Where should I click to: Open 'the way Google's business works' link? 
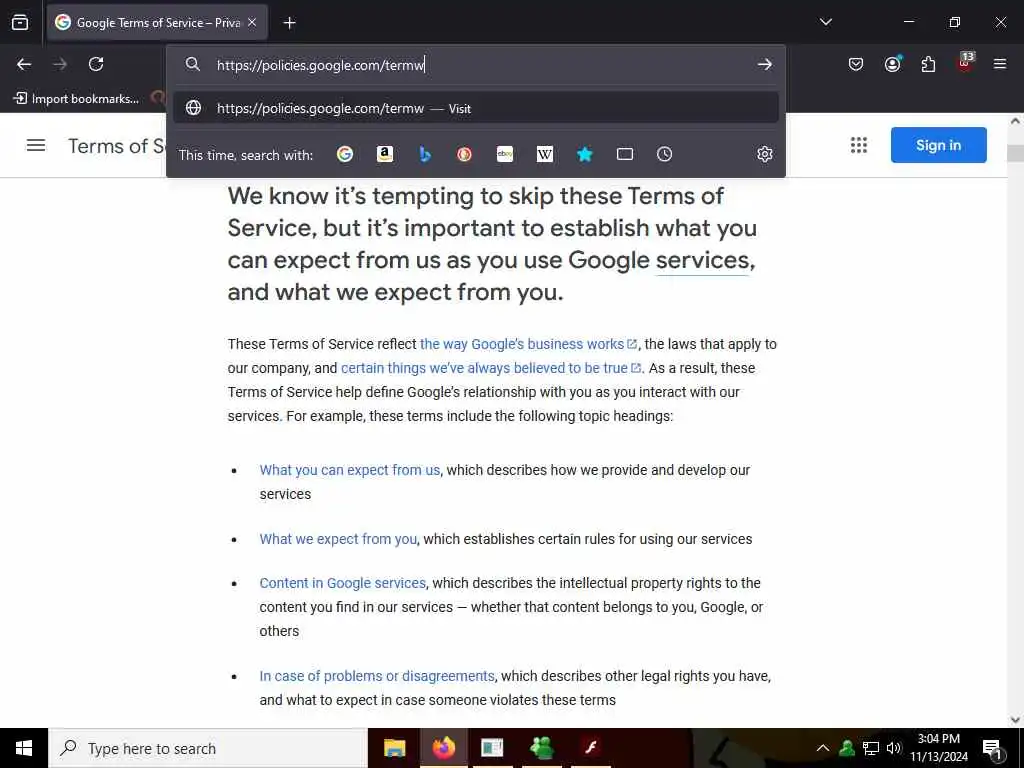528,344
